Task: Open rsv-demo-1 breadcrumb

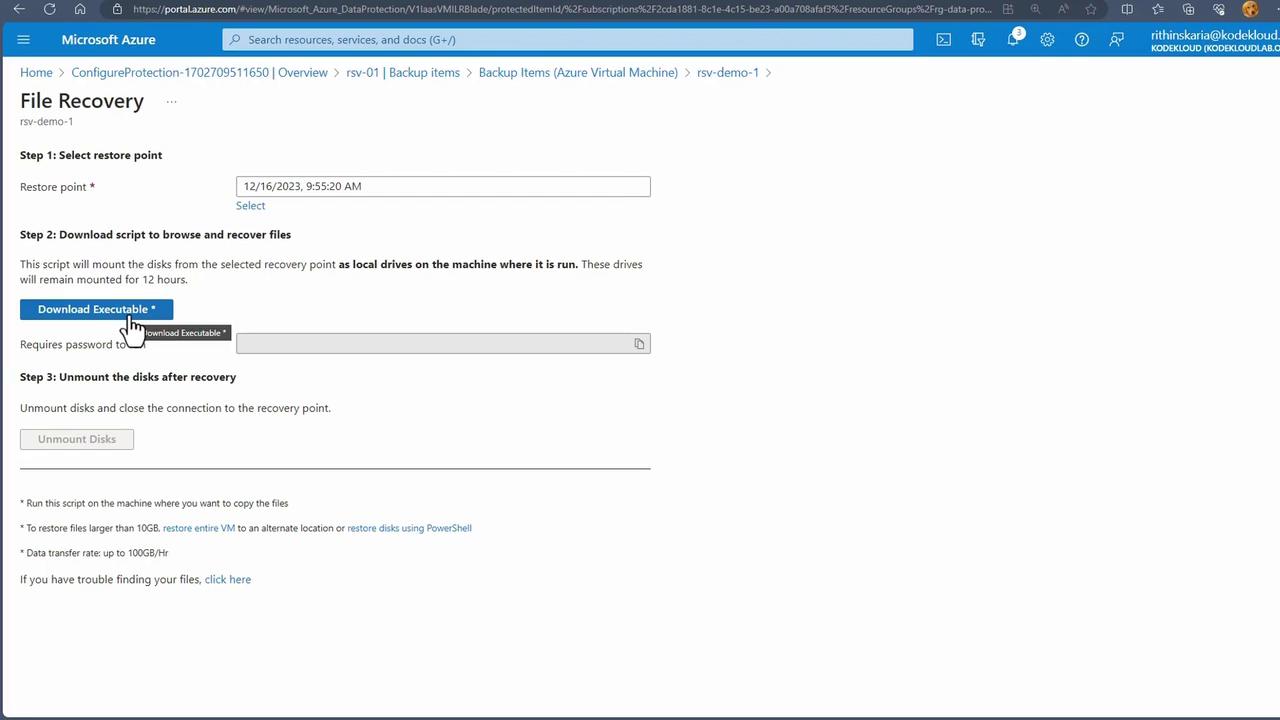Action: (728, 72)
